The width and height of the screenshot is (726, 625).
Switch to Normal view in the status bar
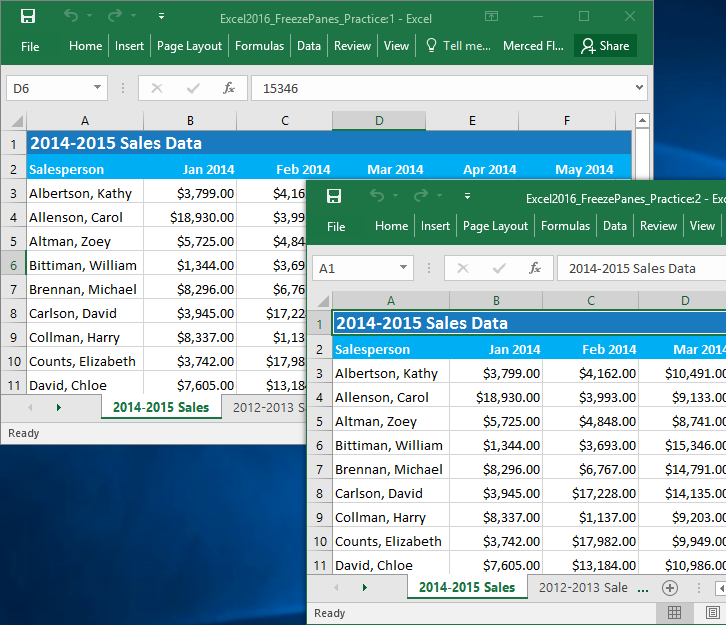pos(675,613)
